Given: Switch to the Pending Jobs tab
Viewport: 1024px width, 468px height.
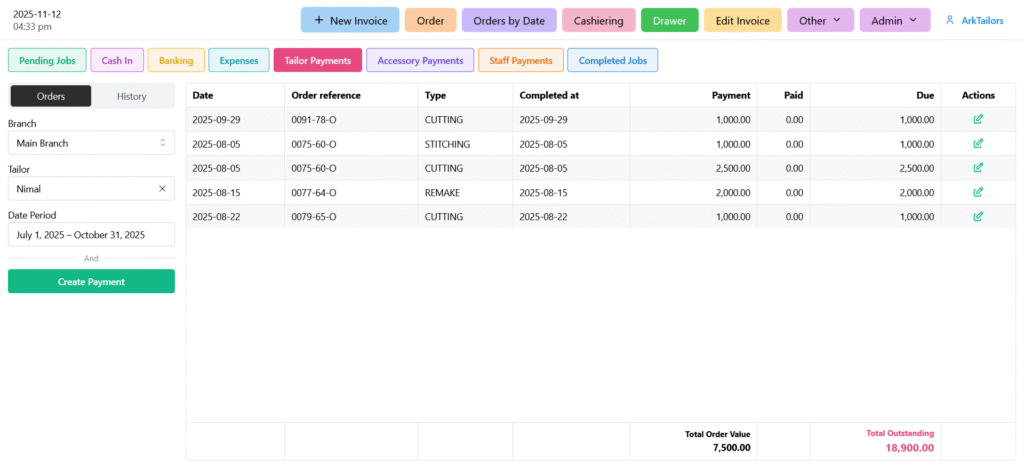Looking at the screenshot, I should 47,61.
